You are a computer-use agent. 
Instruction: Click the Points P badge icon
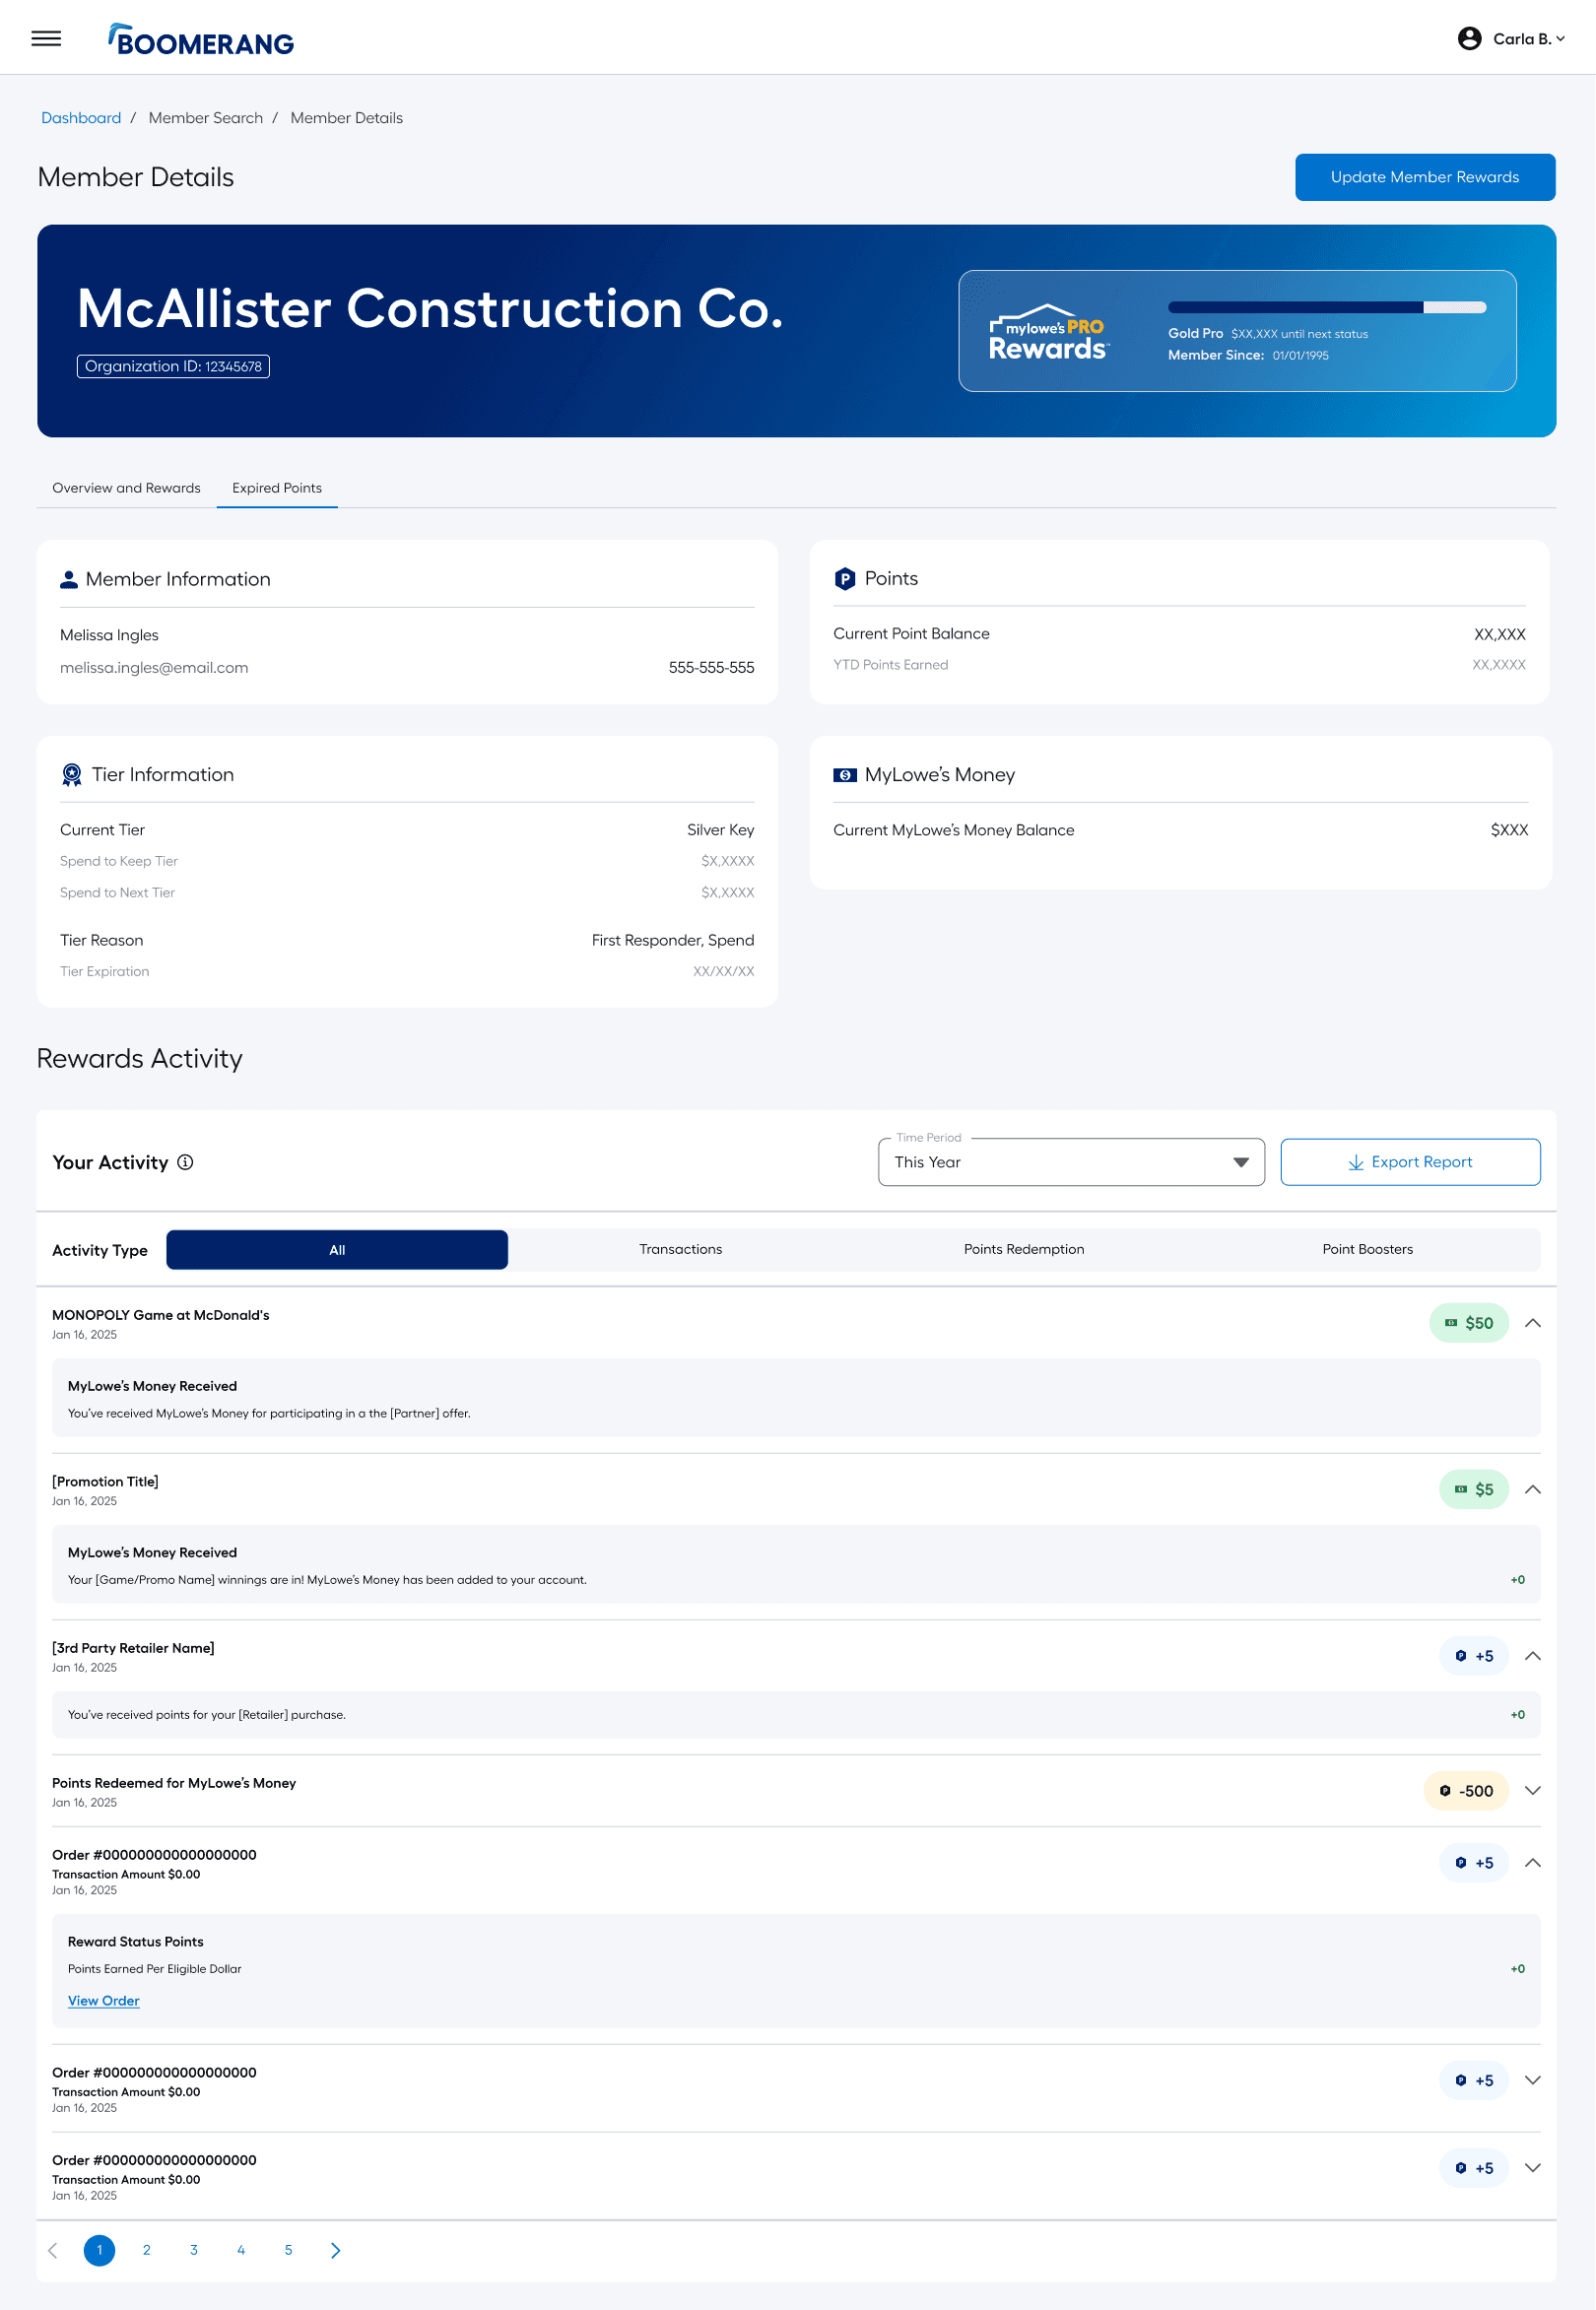[845, 578]
